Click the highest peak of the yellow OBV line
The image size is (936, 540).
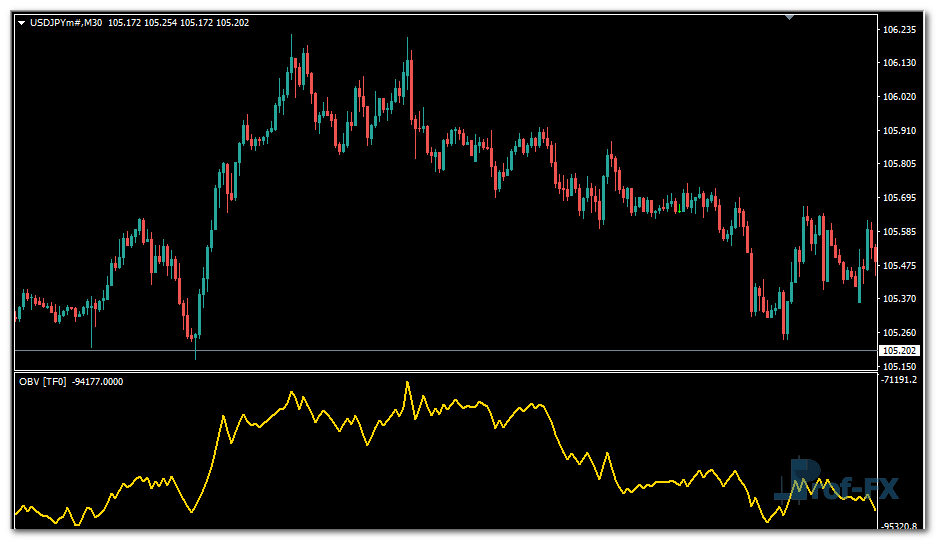coord(408,383)
